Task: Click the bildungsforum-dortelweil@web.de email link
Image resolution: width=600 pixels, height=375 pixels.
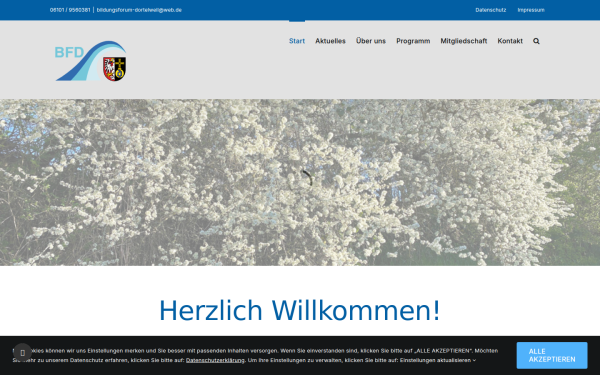Action: pos(139,10)
